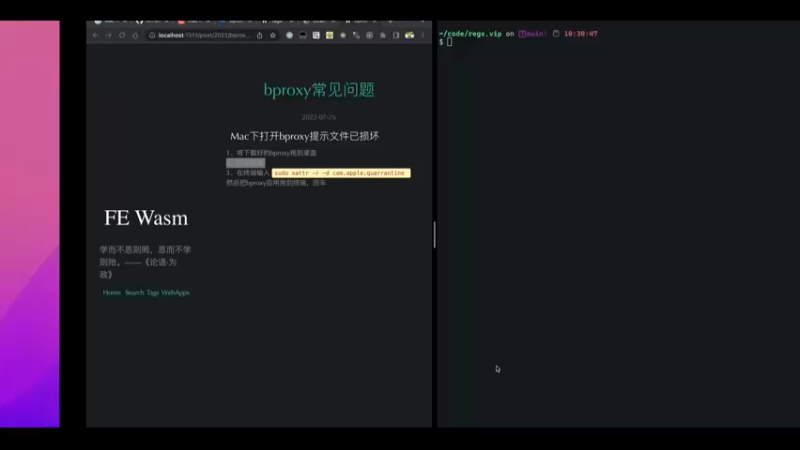Open the Search navigation link
800x450 pixels.
(135, 292)
